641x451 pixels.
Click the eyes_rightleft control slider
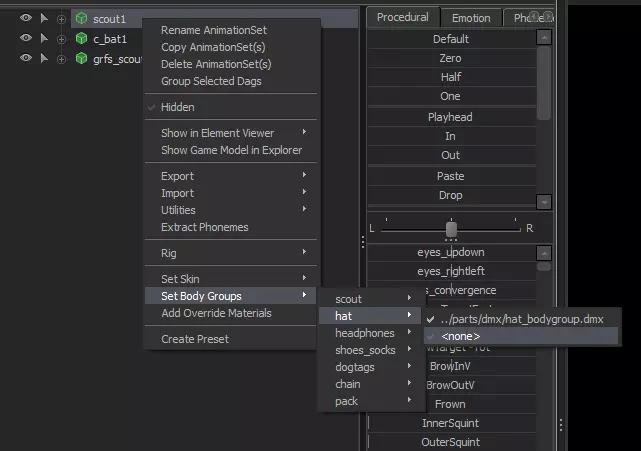point(451,271)
